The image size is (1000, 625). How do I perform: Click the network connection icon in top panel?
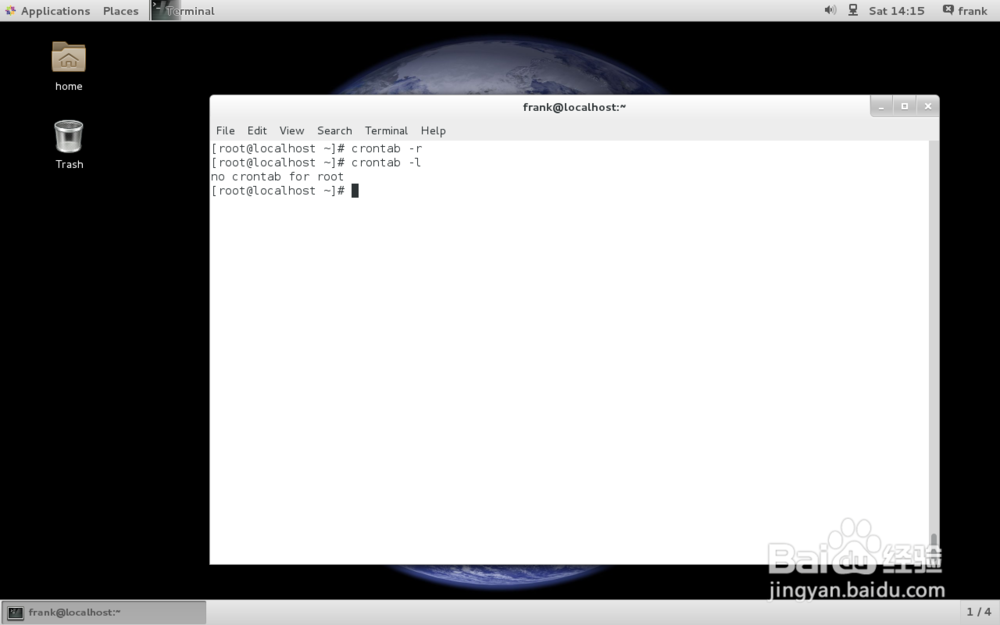click(853, 10)
